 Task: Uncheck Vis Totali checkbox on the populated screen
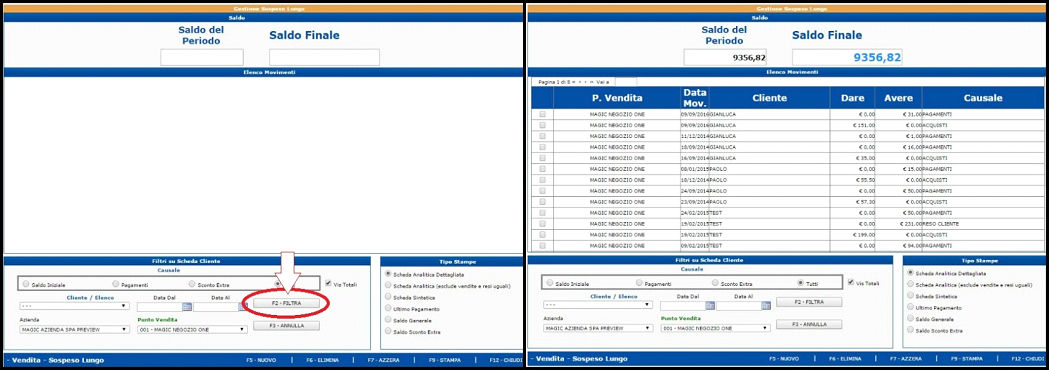[850, 282]
